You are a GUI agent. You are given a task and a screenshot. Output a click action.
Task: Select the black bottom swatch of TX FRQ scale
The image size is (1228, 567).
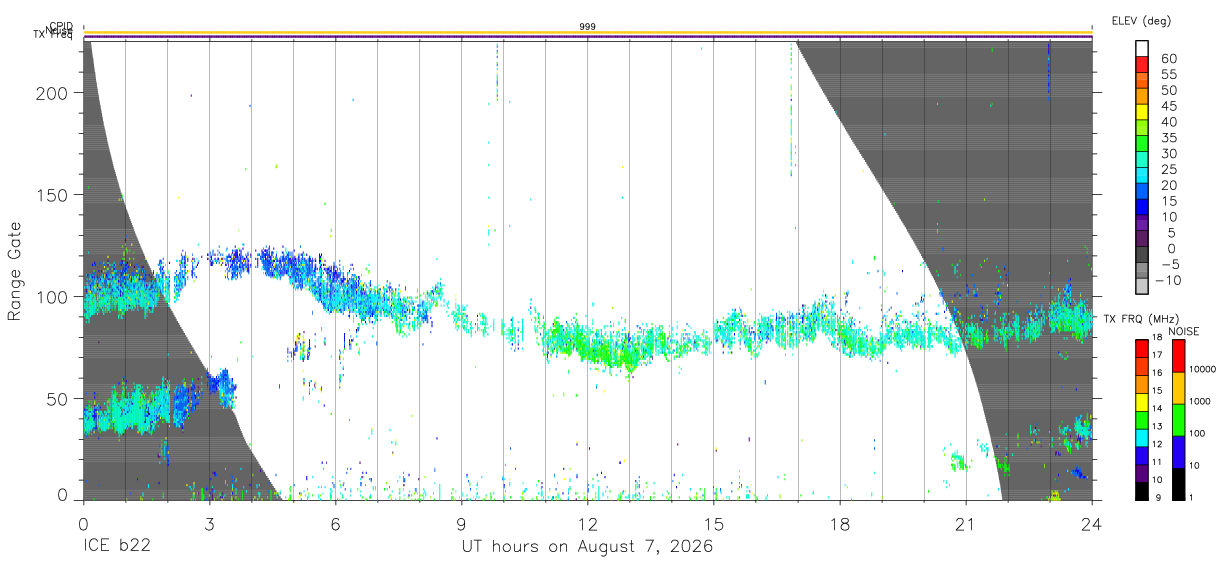(1141, 492)
